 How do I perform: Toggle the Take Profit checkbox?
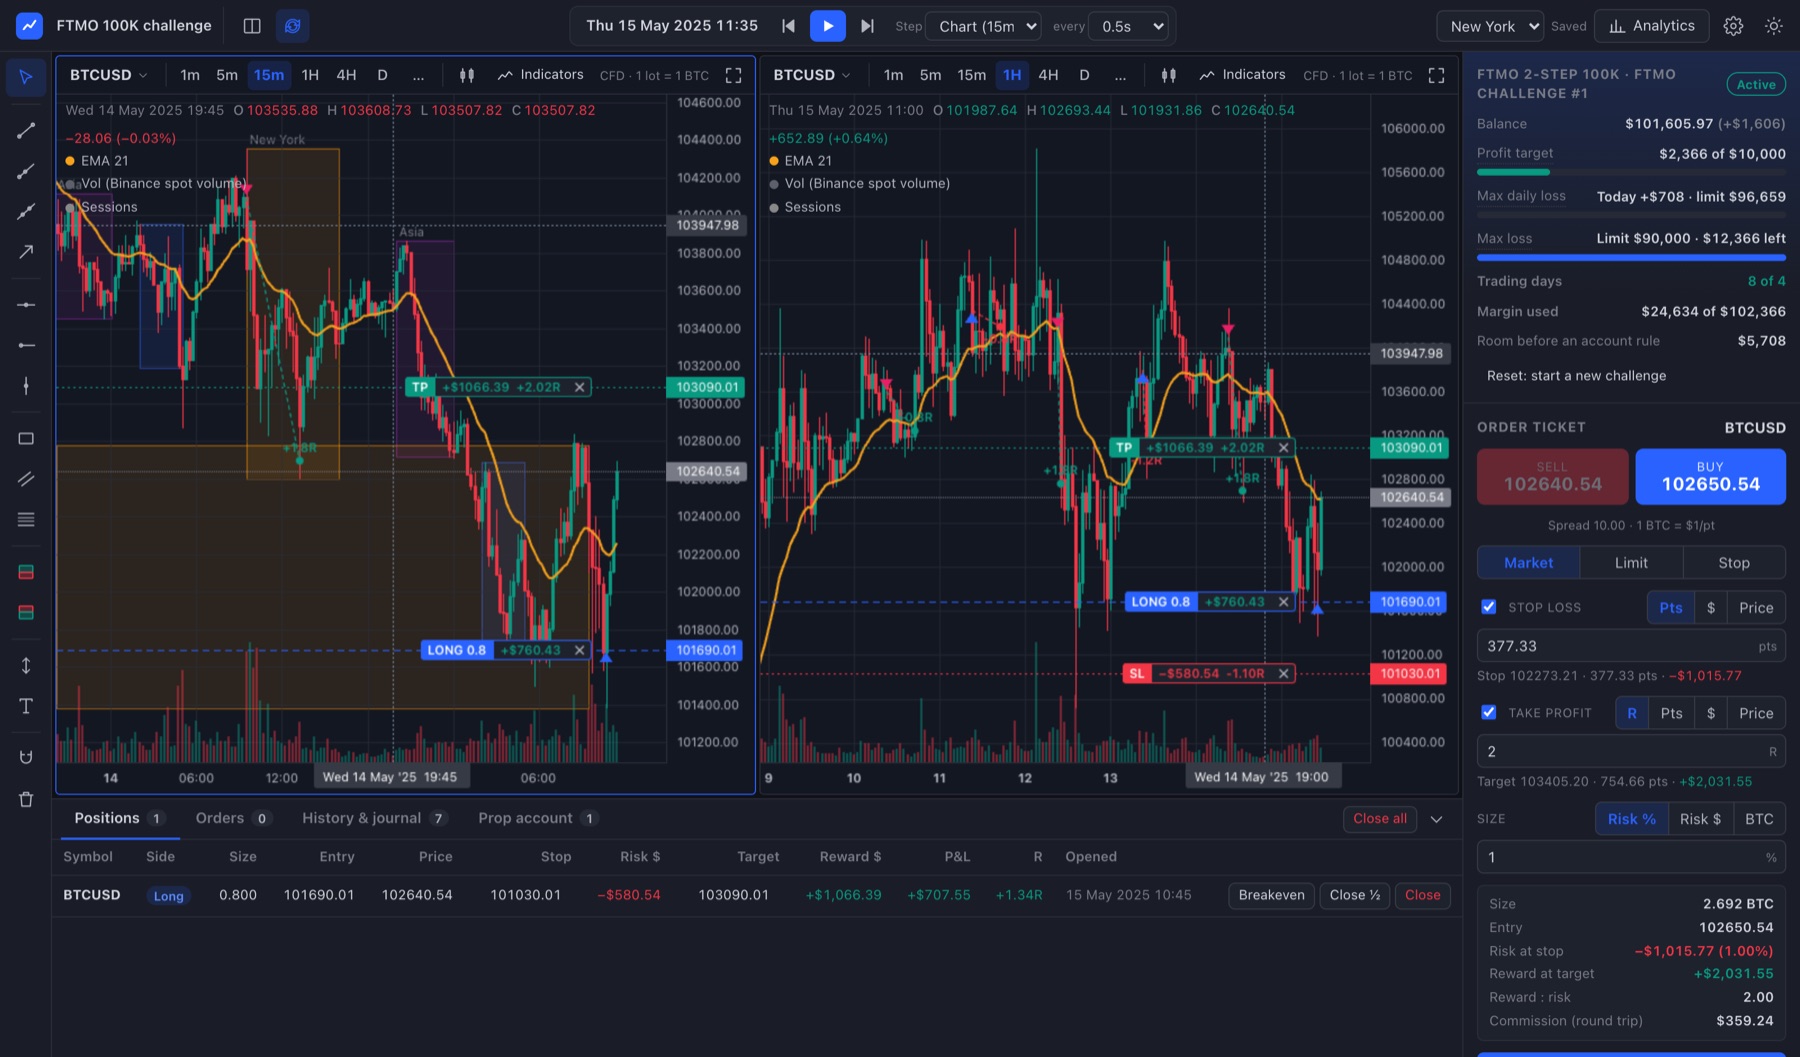click(1488, 713)
